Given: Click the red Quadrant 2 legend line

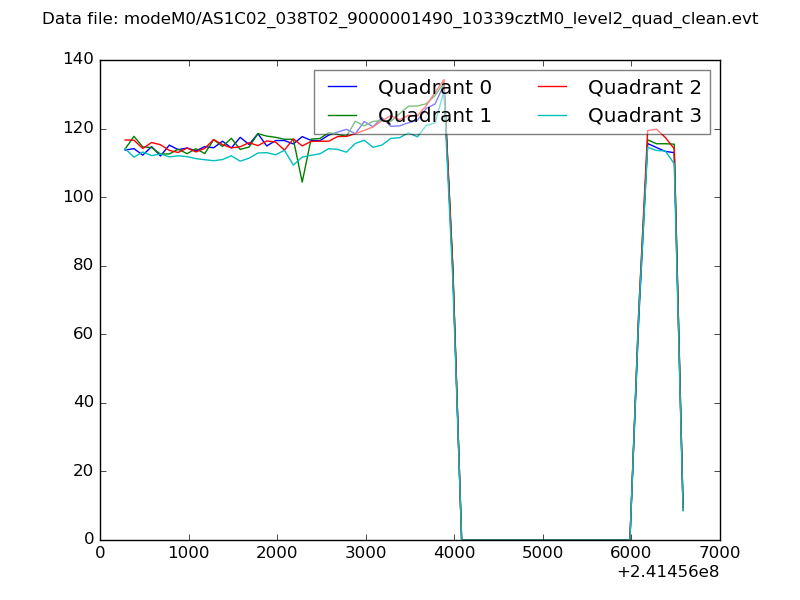Looking at the screenshot, I should coord(555,88).
